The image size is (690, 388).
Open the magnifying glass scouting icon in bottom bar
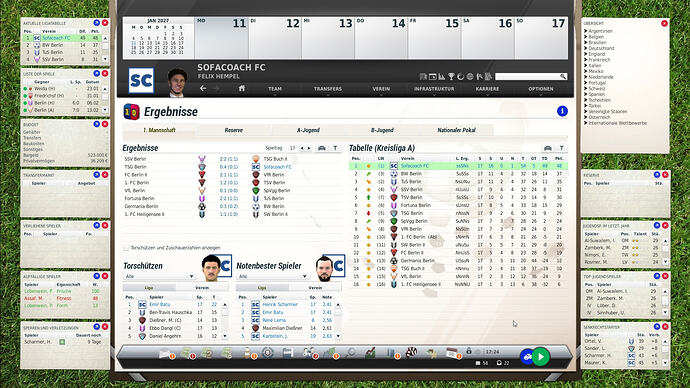(350, 353)
